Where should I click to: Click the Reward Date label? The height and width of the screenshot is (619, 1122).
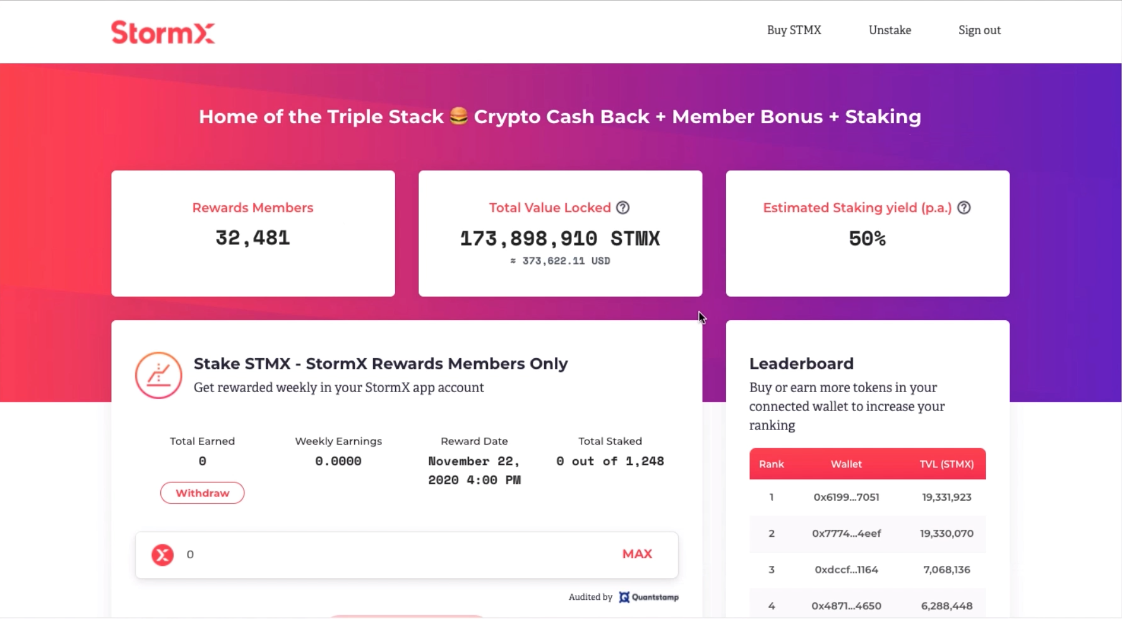pyautogui.click(x=474, y=441)
